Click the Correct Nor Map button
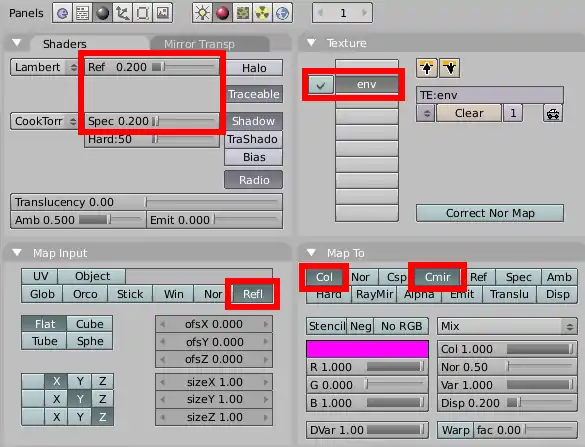This screenshot has width=585, height=447. tap(490, 213)
